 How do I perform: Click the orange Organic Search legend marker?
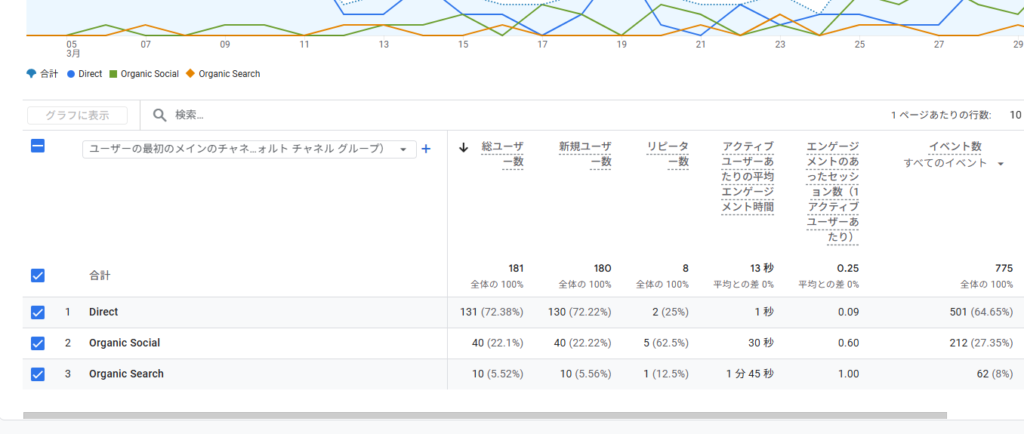tap(191, 74)
